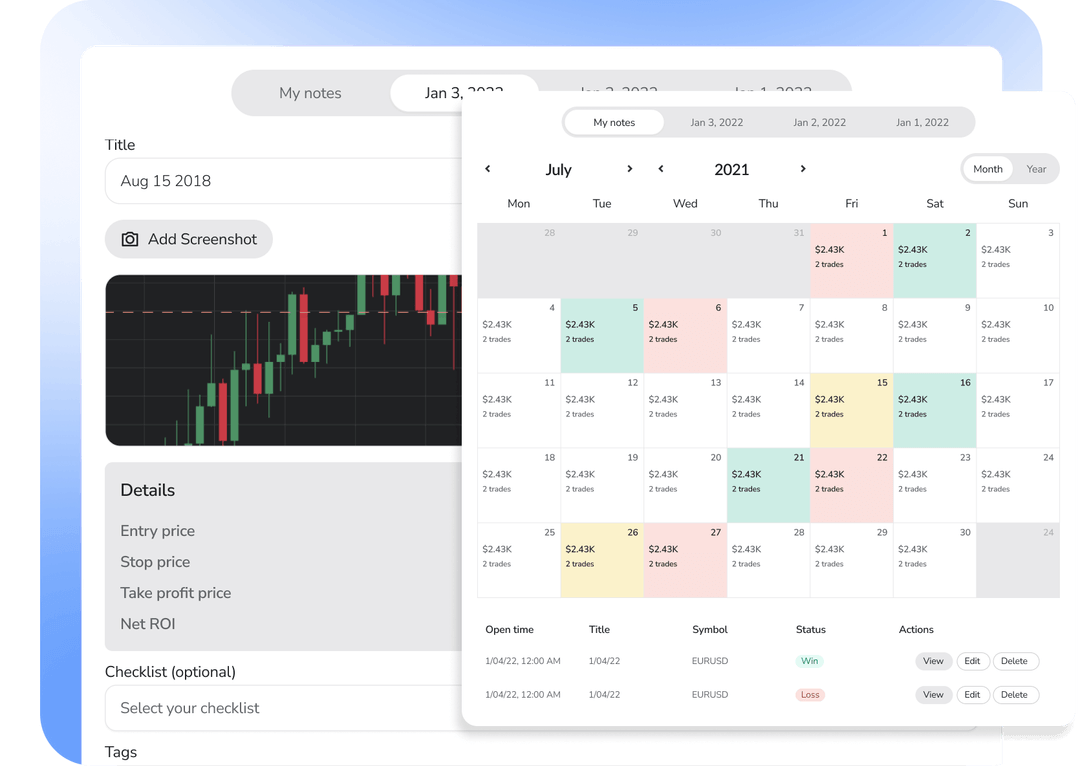1080x766 pixels.
Task: Delete the first trade in the list
Action: (1015, 661)
